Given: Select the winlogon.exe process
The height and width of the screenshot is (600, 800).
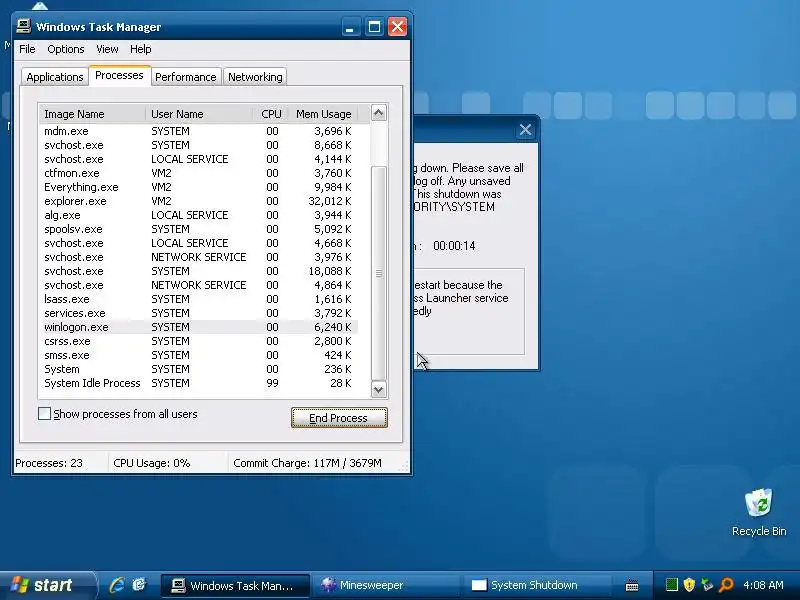Looking at the screenshot, I should pyautogui.click(x=198, y=327).
